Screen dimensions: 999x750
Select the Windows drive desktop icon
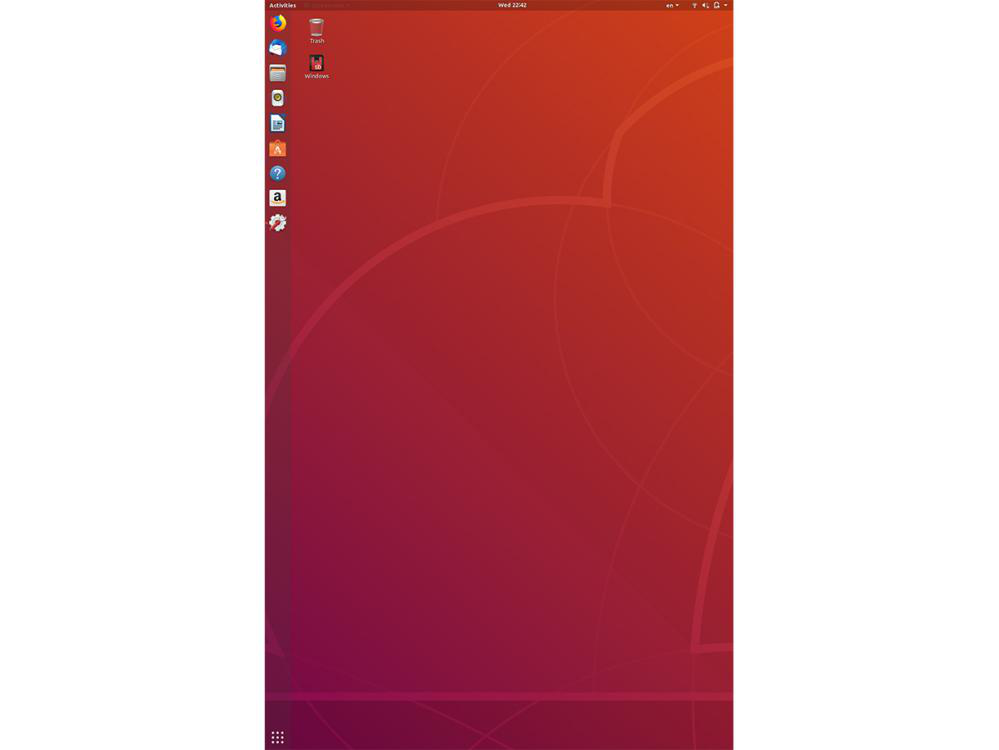(x=317, y=66)
